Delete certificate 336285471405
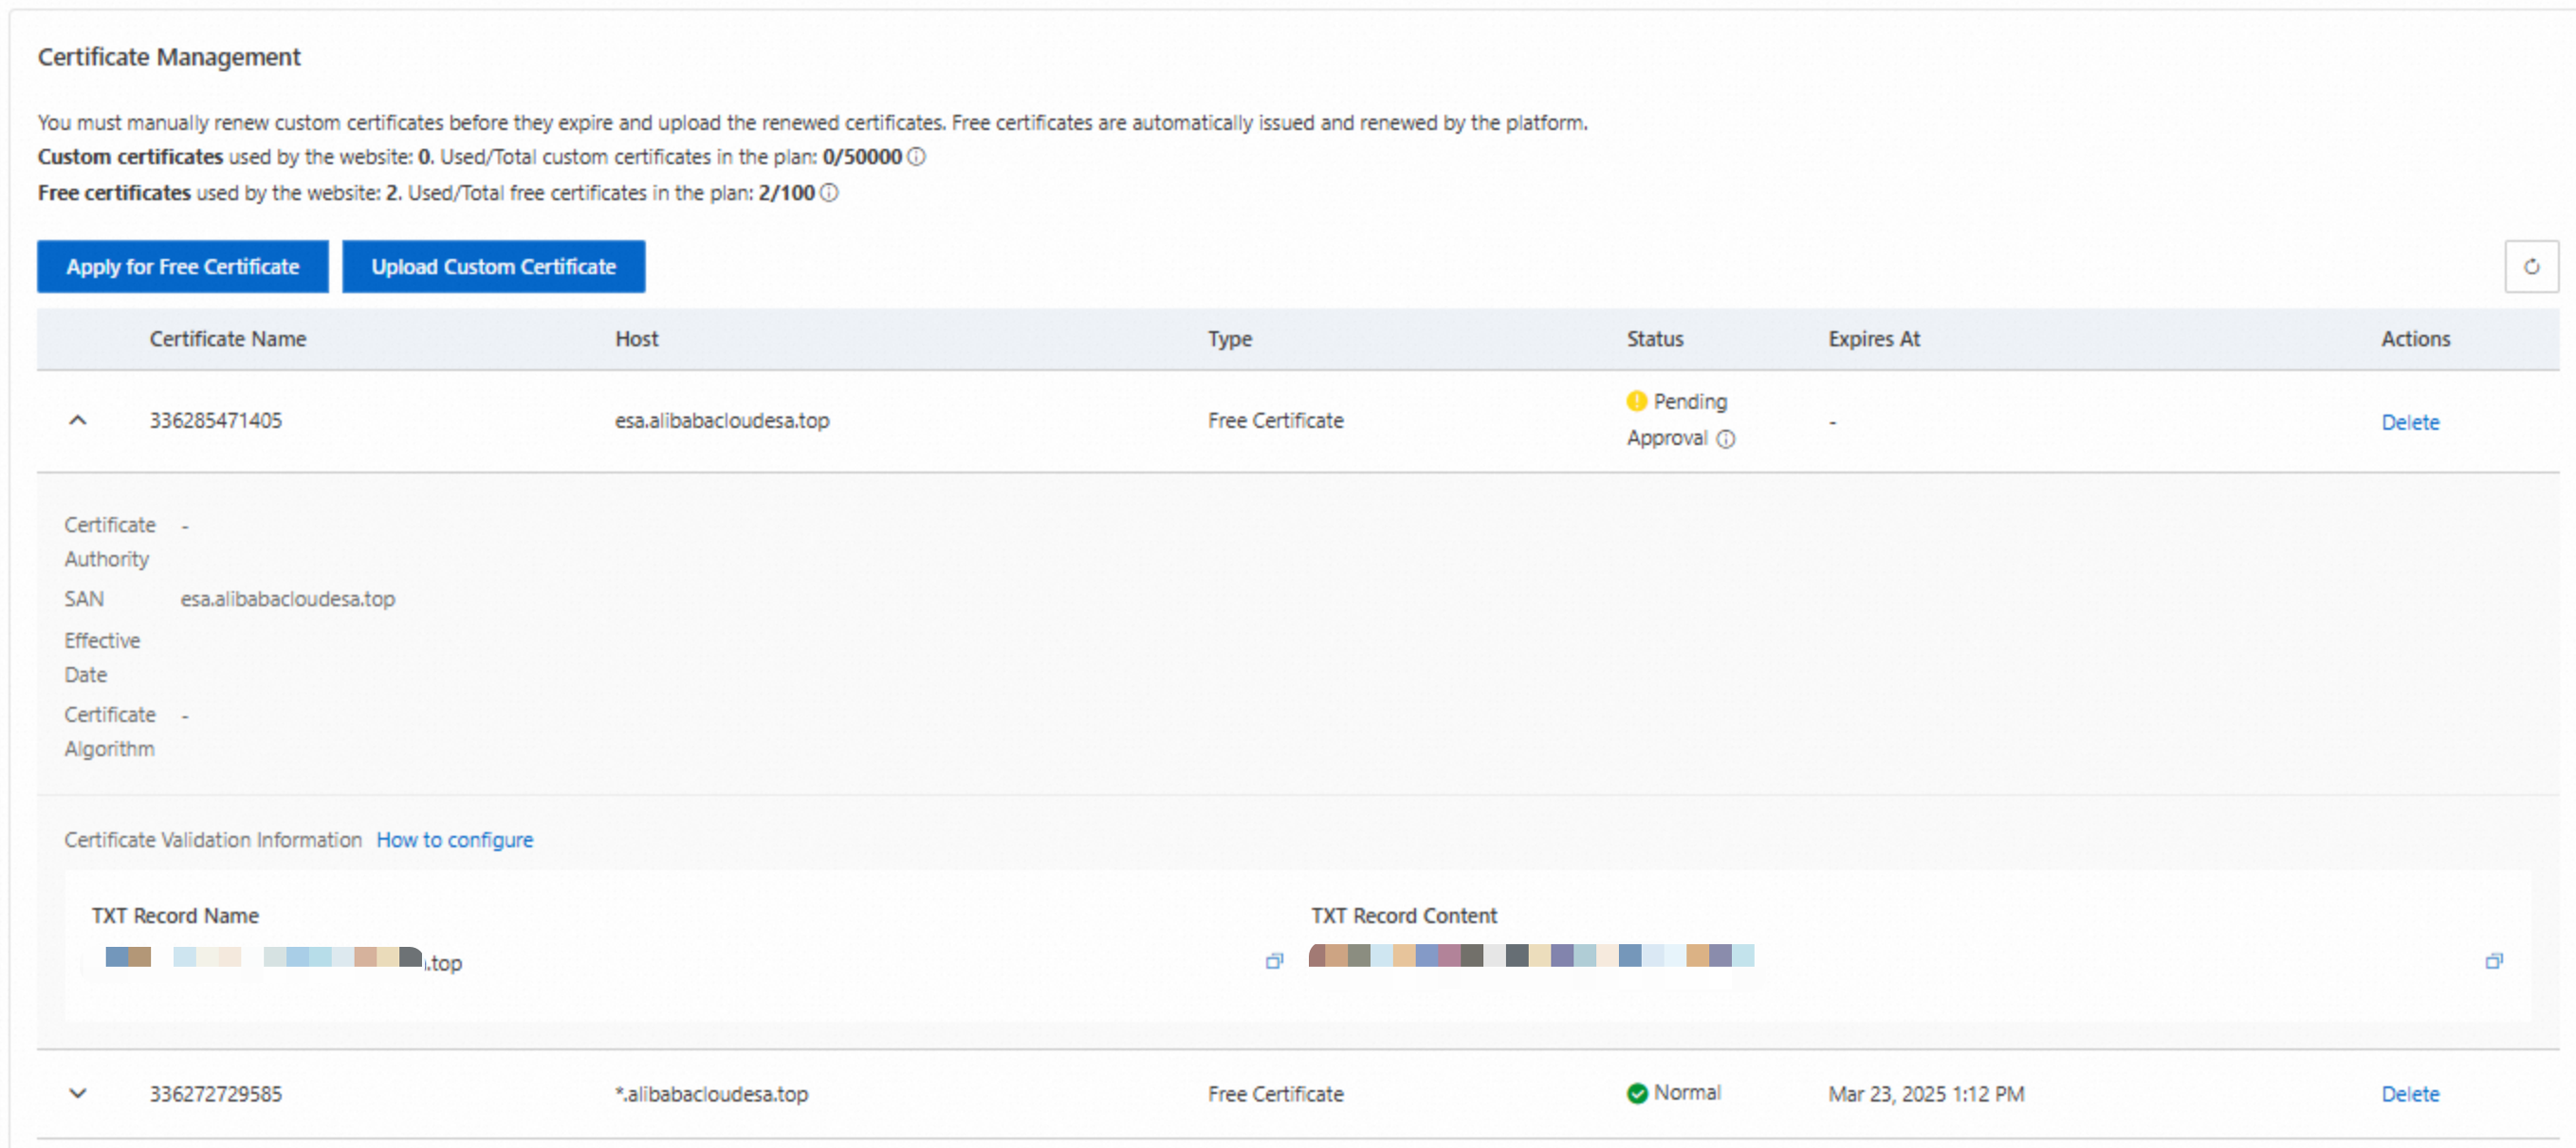Viewport: 2576px width, 1148px height. click(x=2409, y=421)
